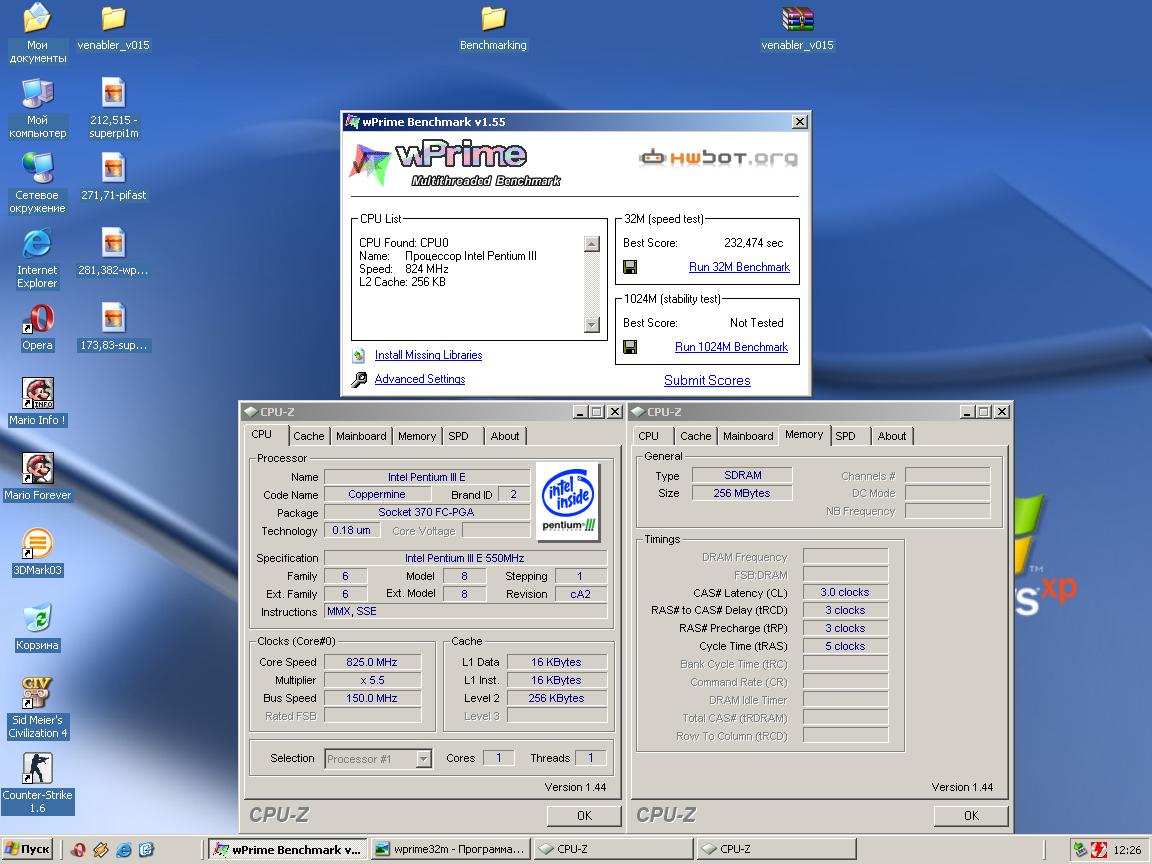
Task: Click the Run 32M Benchmark link
Action: pyautogui.click(x=739, y=267)
